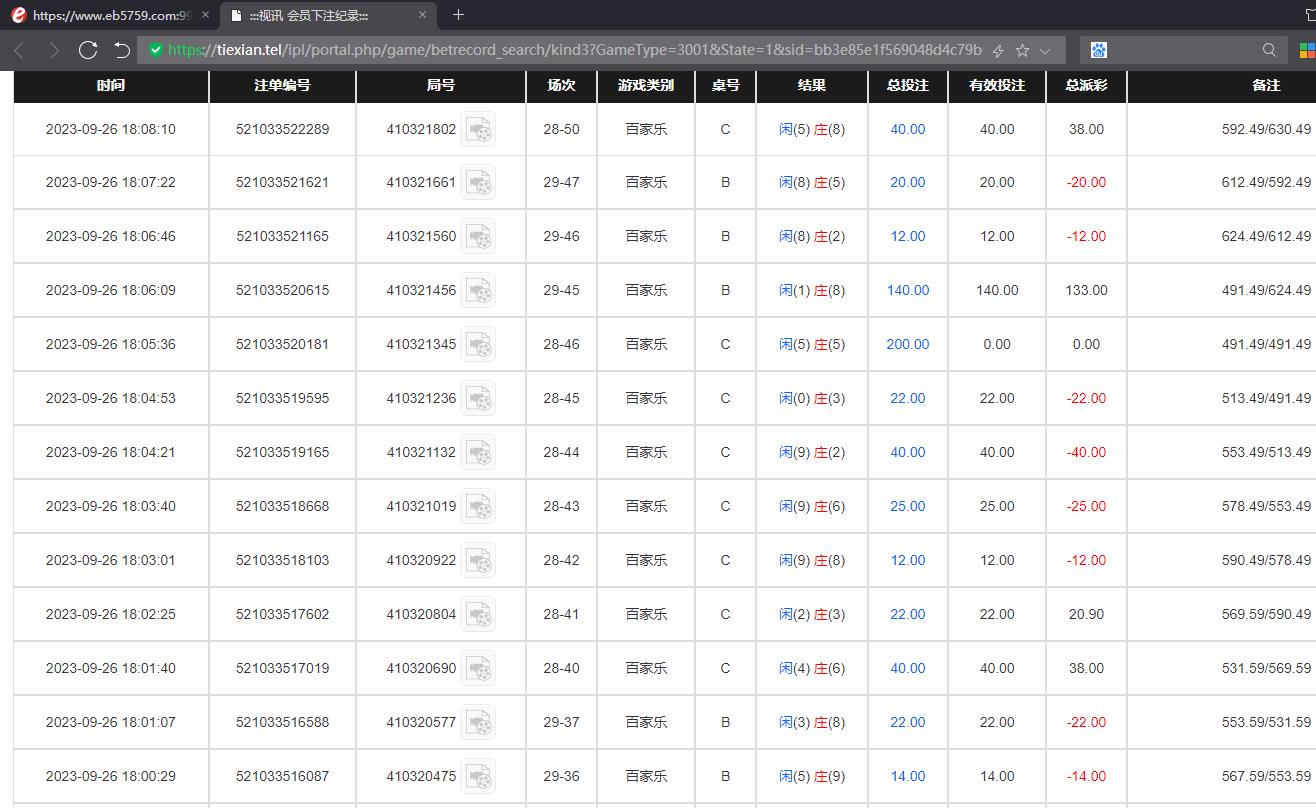Click the 200.00 total bet link
This screenshot has height=808, width=1316.
pos(907,344)
